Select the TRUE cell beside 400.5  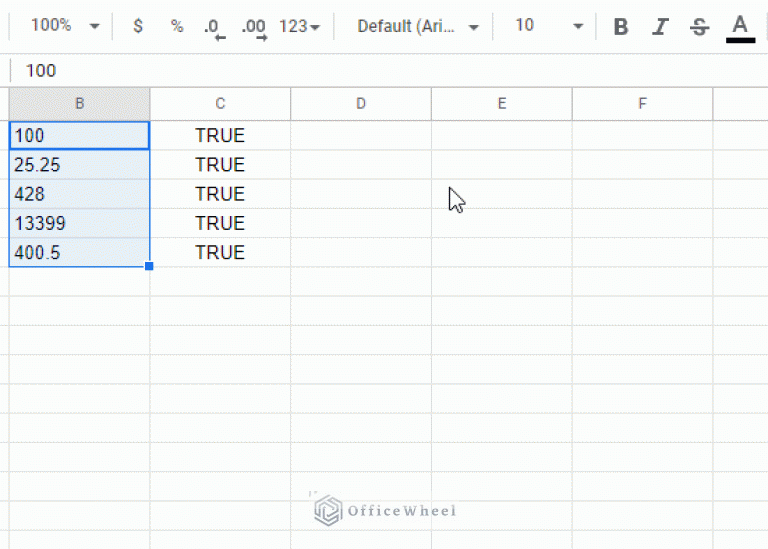[x=220, y=253]
